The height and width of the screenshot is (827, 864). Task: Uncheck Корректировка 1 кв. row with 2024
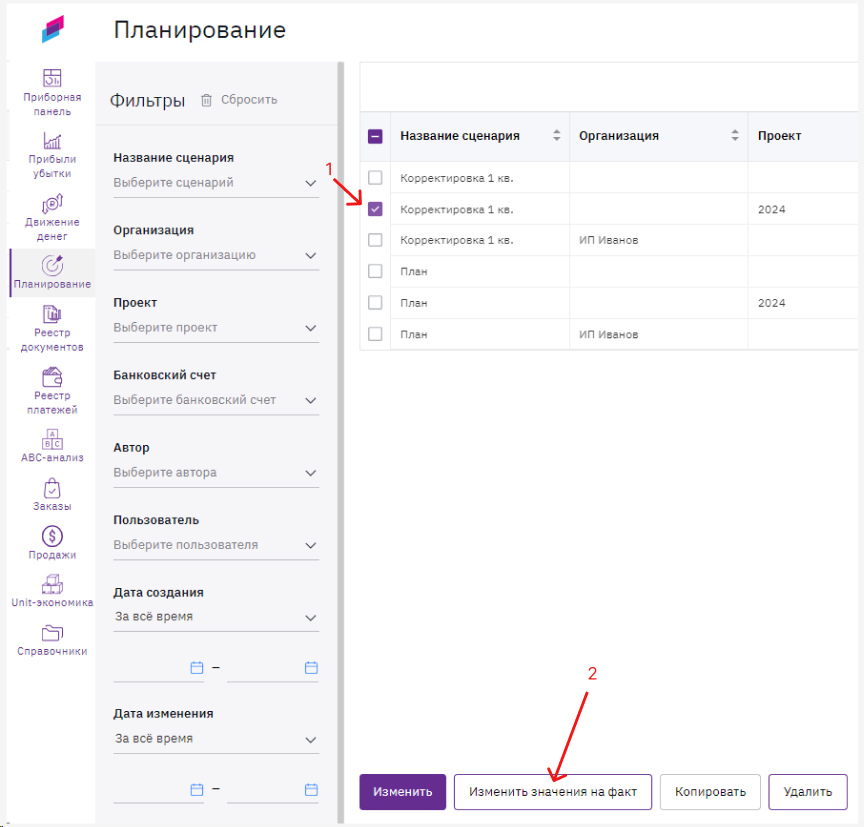pos(375,209)
